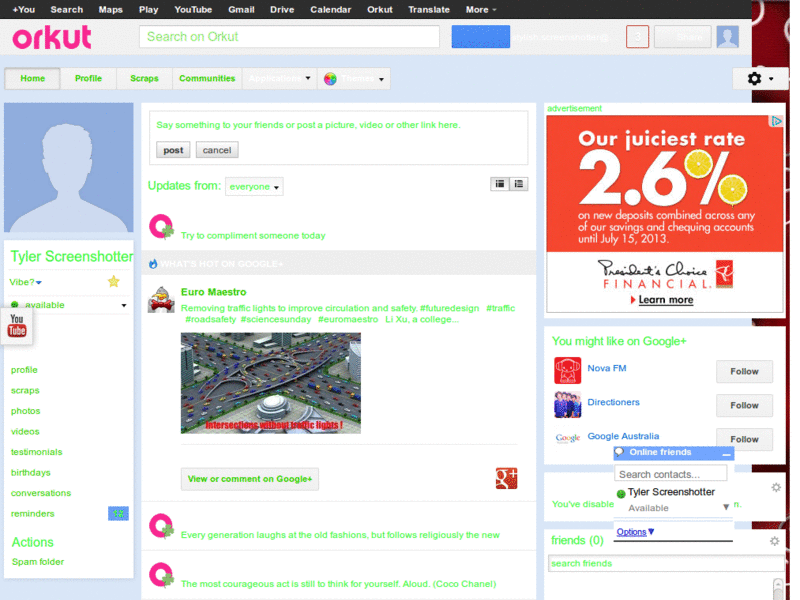Image resolution: width=800 pixels, height=600 pixels.
Task: Open the YouTube sidebar widget
Action: click(17, 326)
